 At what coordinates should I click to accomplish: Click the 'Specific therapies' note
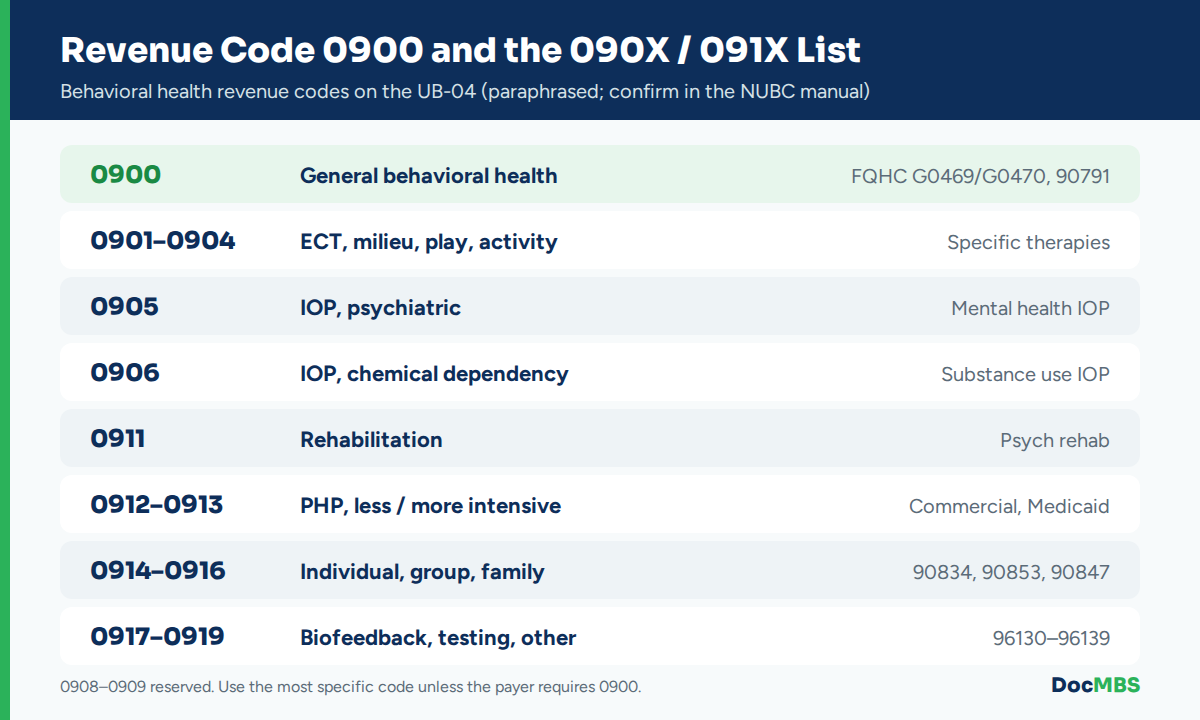[1028, 243]
